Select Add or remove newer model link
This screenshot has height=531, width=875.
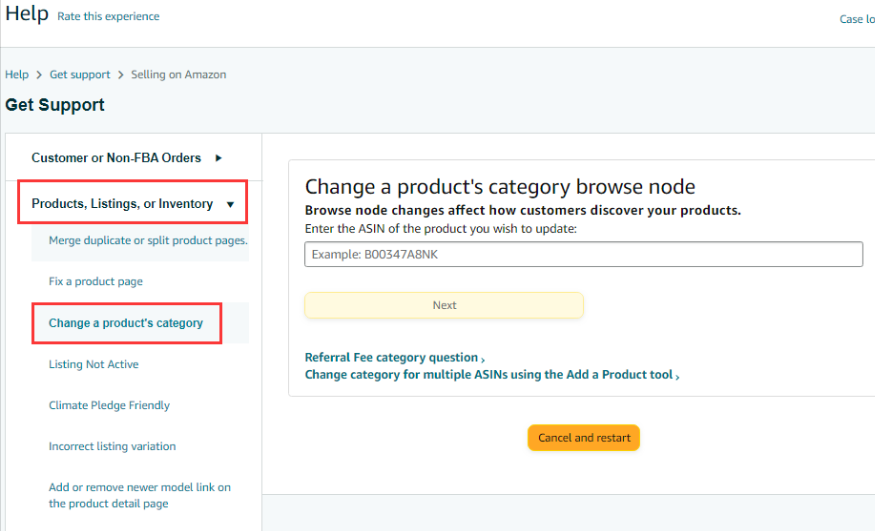click(139, 495)
